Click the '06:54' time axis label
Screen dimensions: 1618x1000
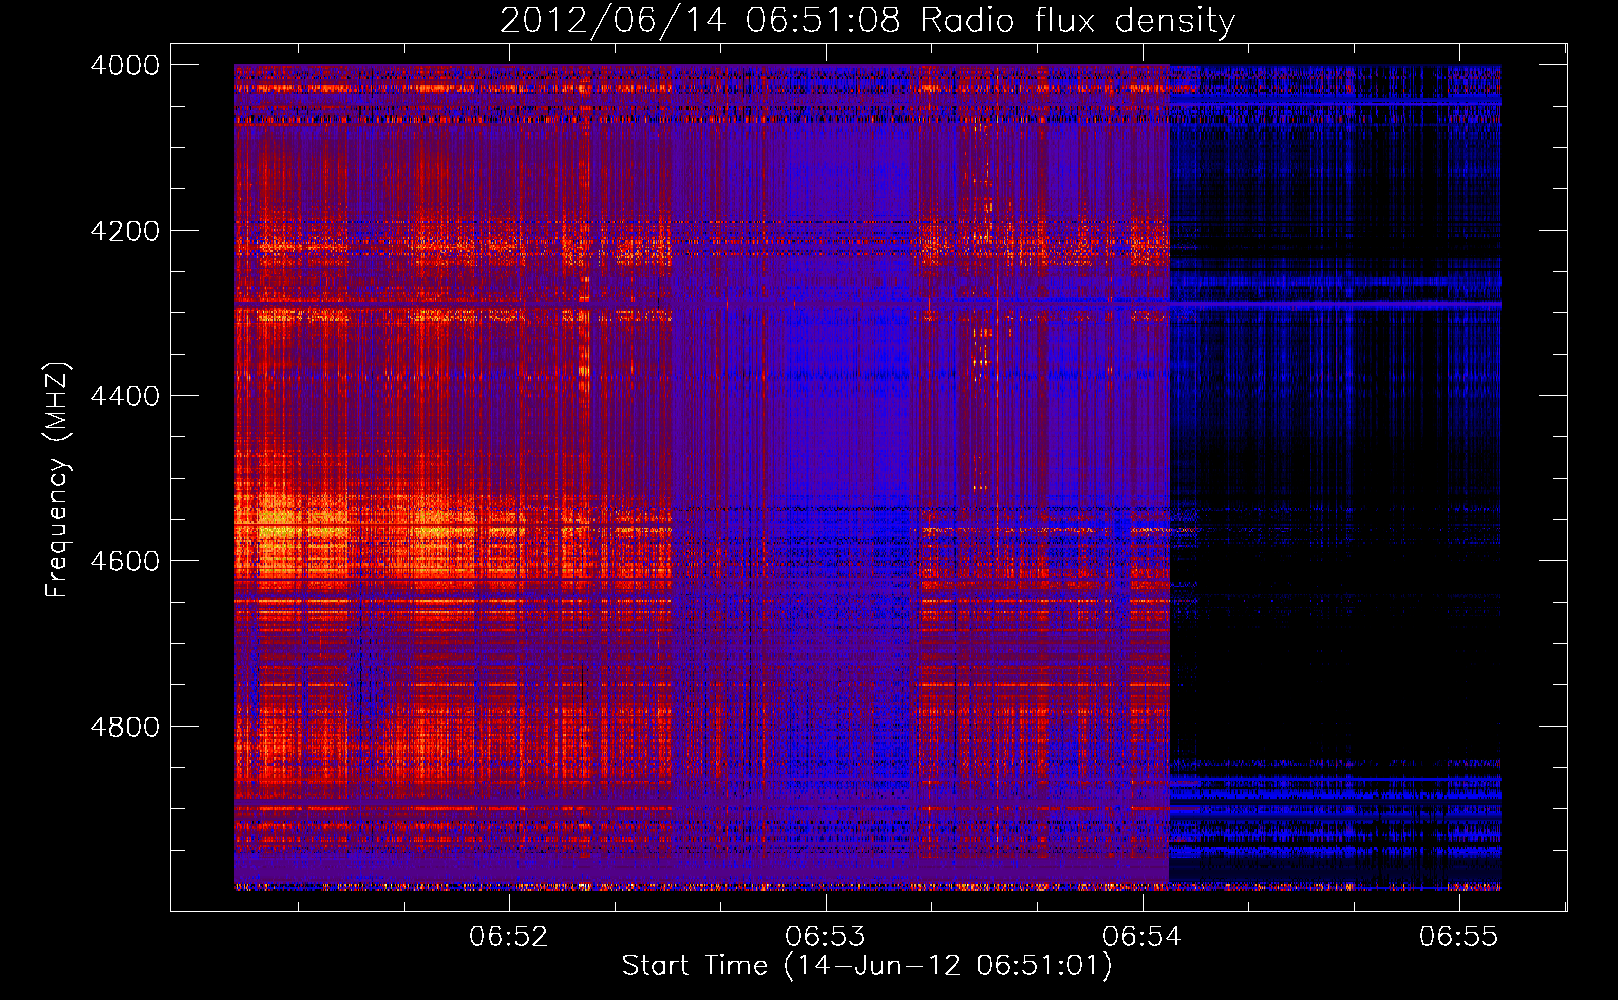pos(1142,937)
